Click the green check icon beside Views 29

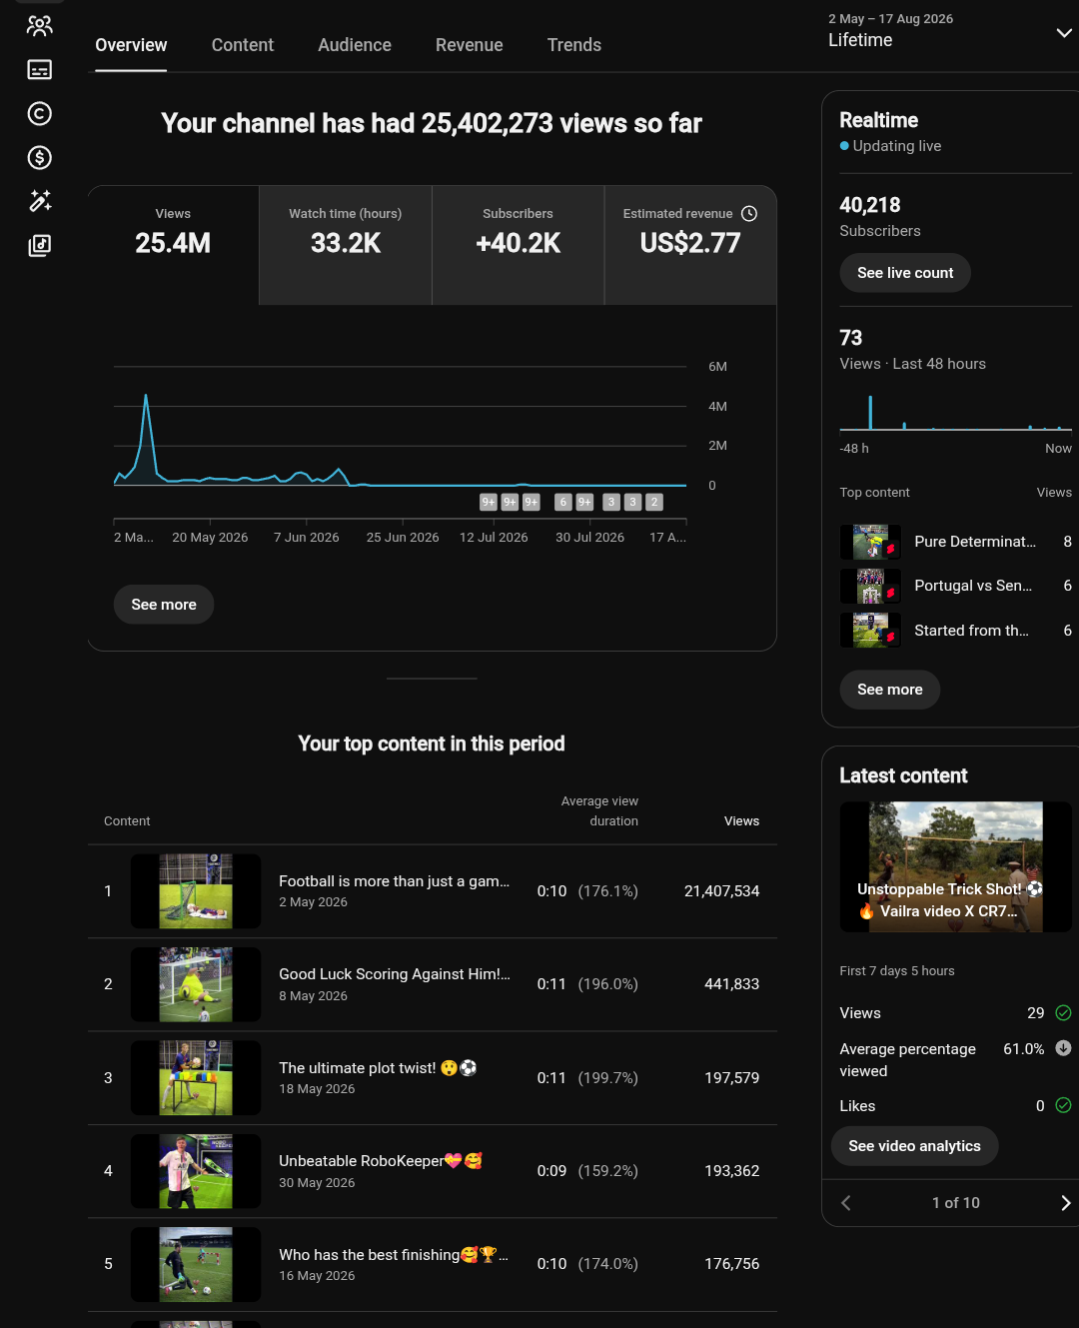1063,1013
